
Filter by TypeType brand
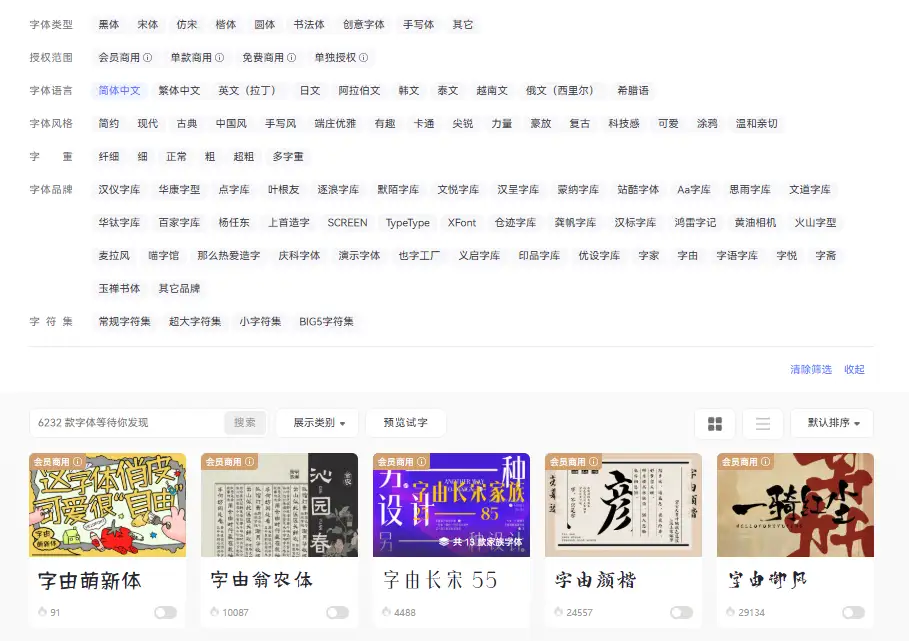click(x=408, y=223)
